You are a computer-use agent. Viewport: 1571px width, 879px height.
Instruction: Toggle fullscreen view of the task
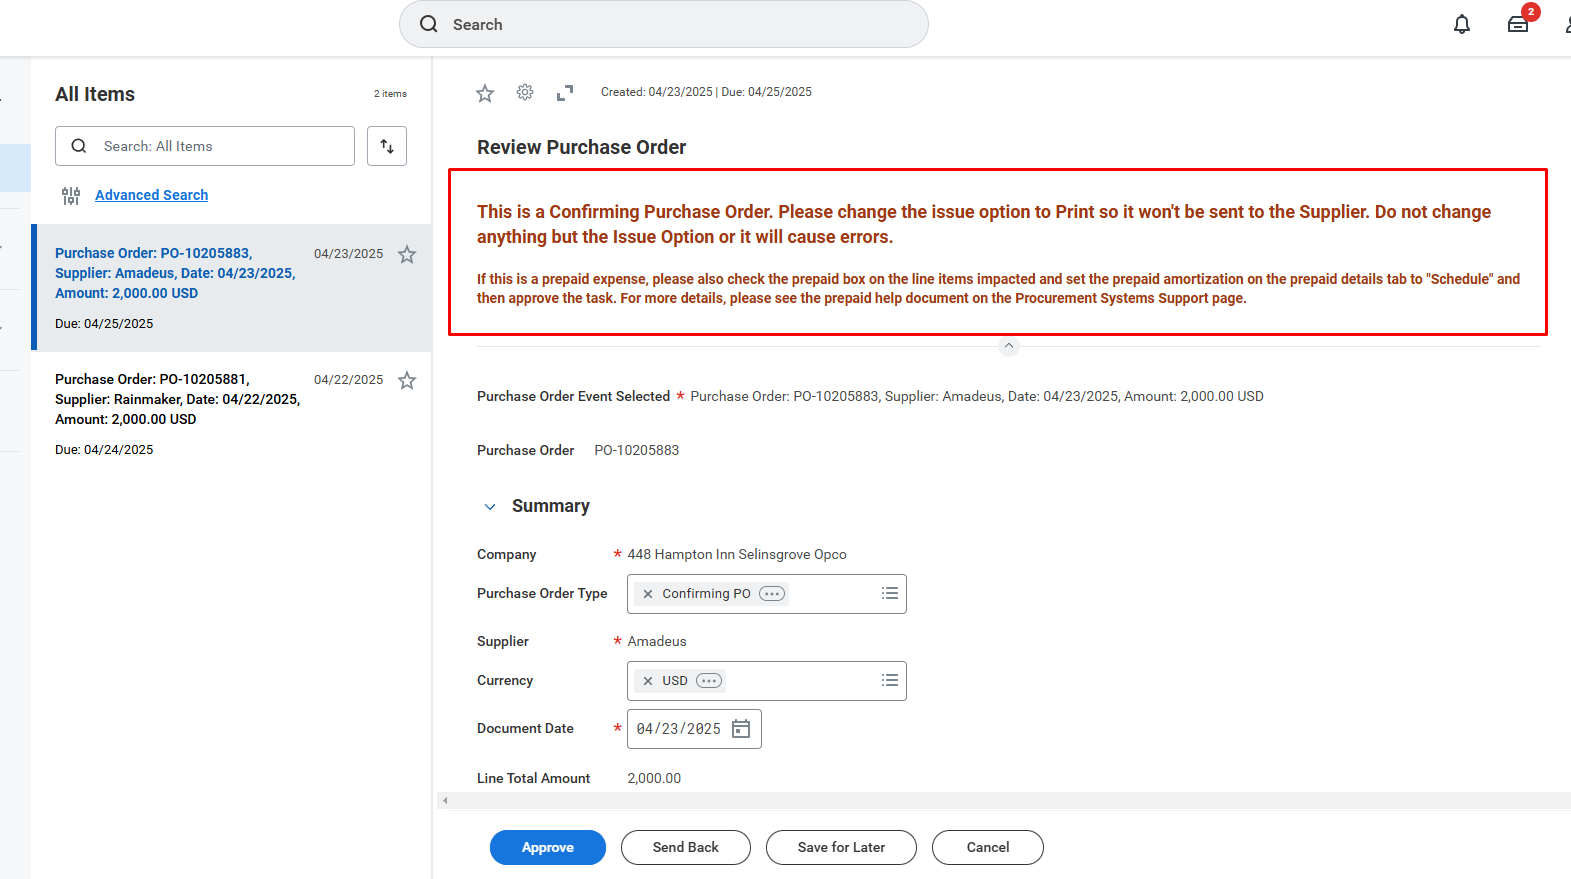(565, 92)
